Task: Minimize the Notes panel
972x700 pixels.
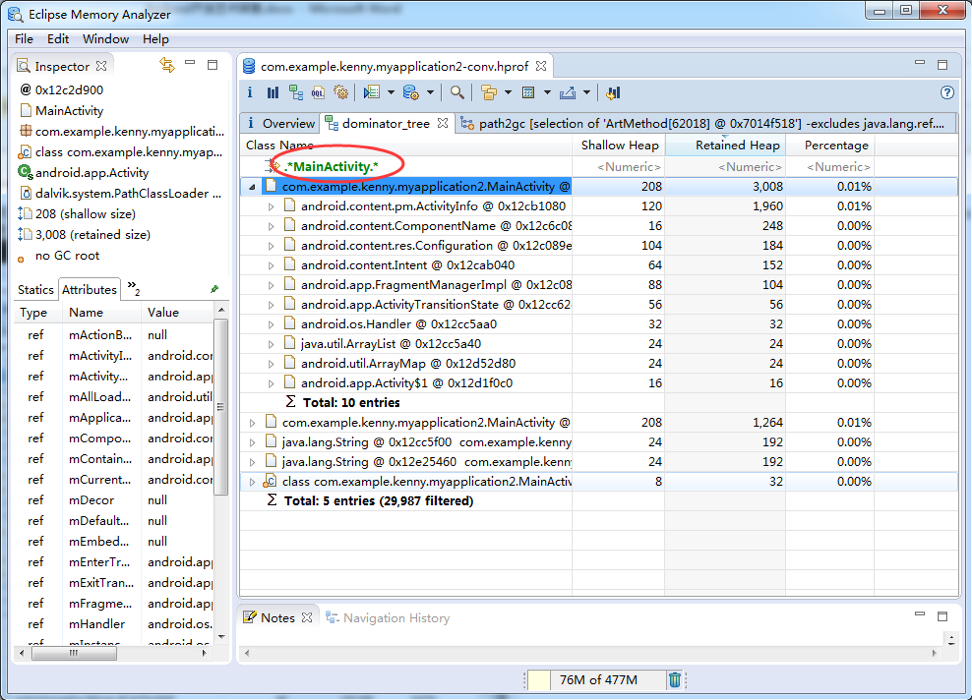Action: (x=920, y=614)
